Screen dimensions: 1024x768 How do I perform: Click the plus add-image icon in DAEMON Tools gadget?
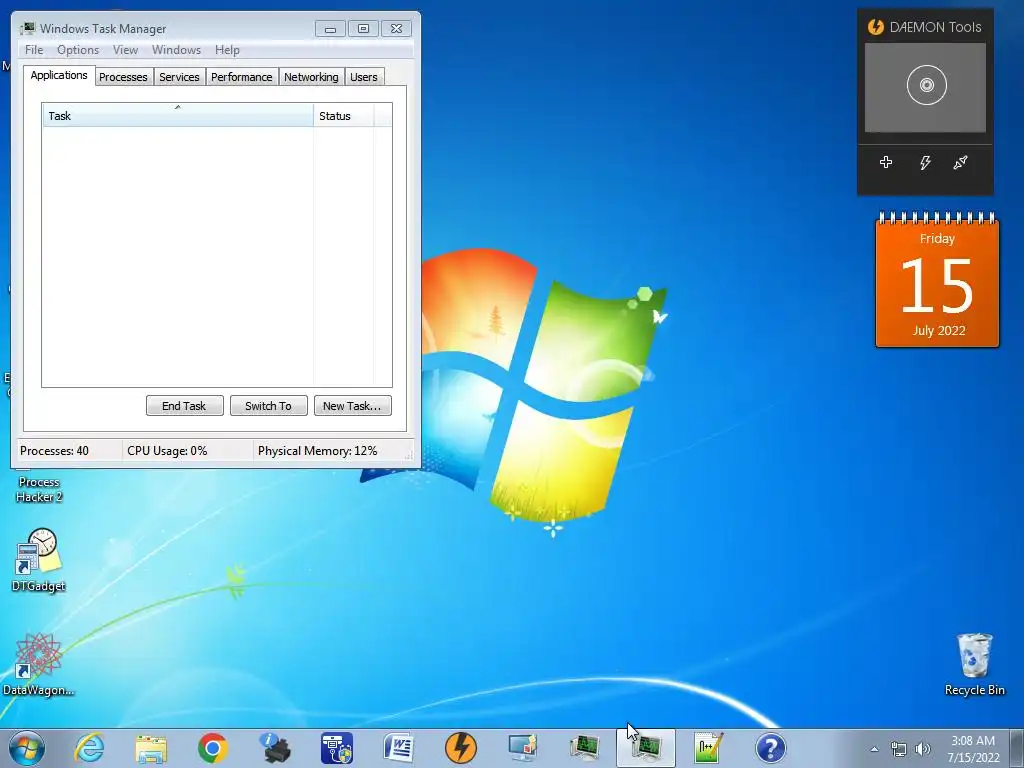[x=886, y=162]
